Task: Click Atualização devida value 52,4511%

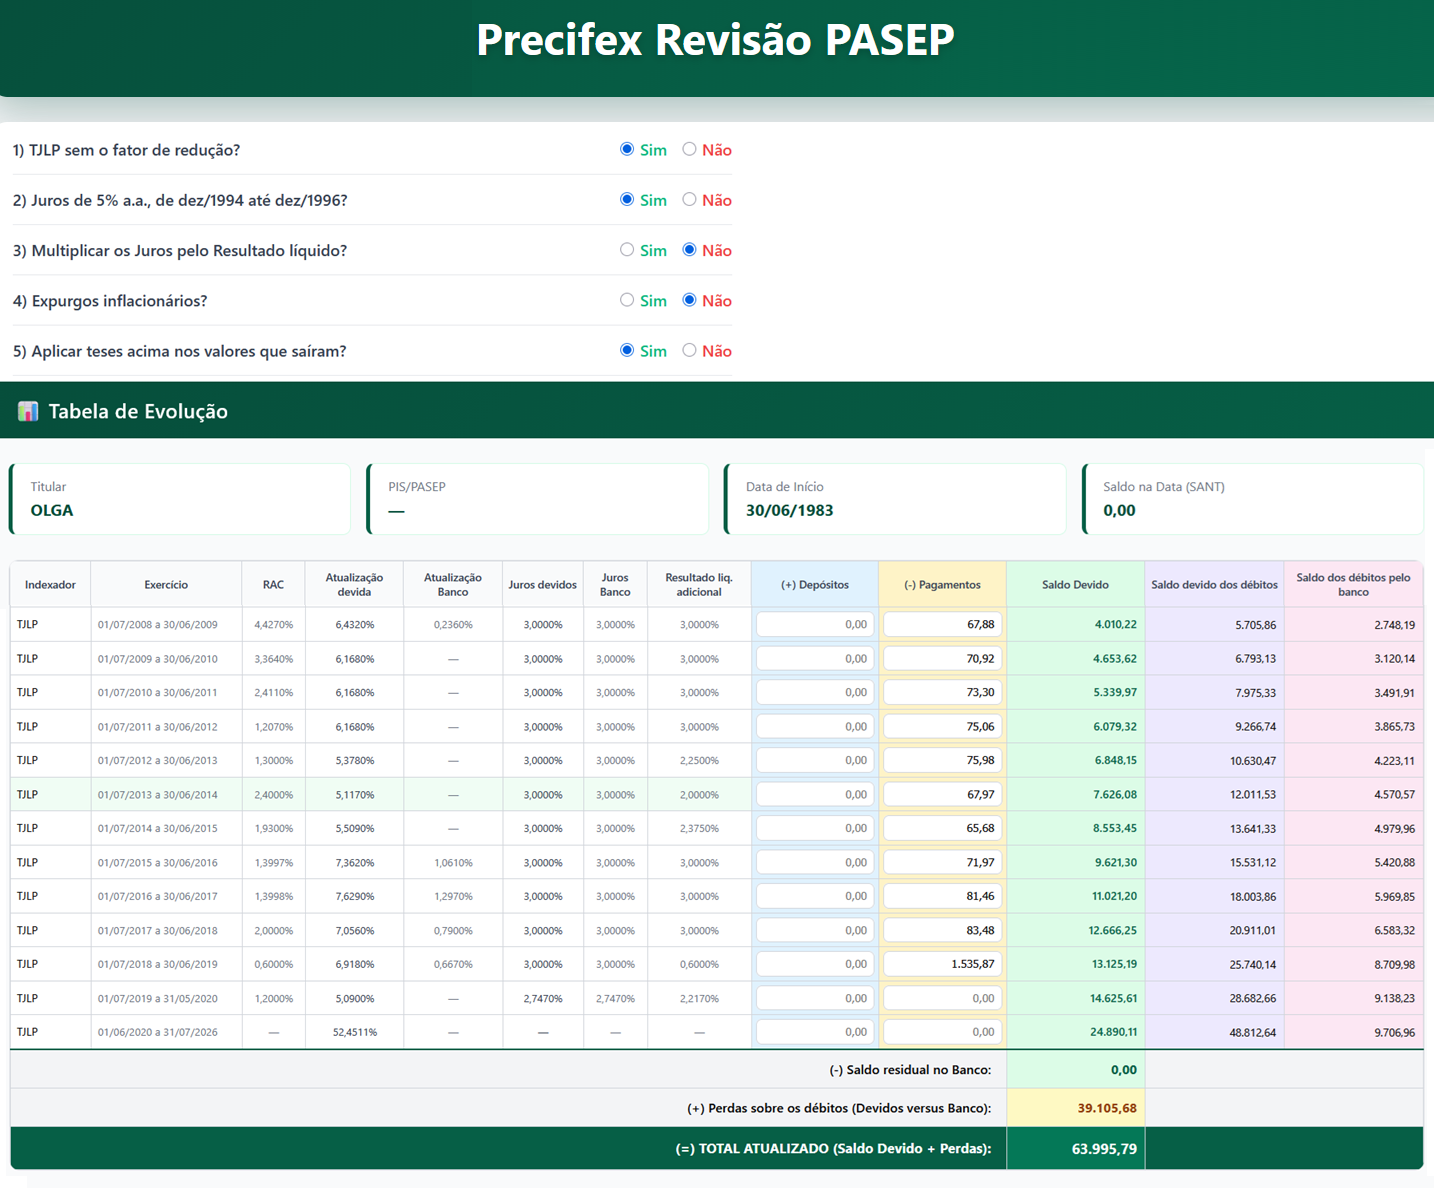Action: (x=354, y=1032)
